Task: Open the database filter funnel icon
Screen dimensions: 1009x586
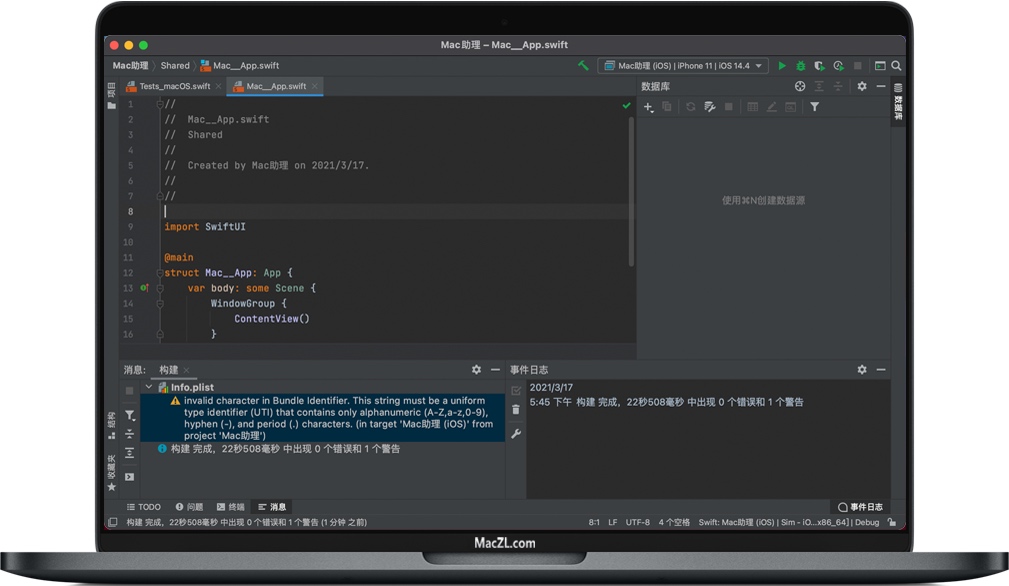Action: point(815,106)
